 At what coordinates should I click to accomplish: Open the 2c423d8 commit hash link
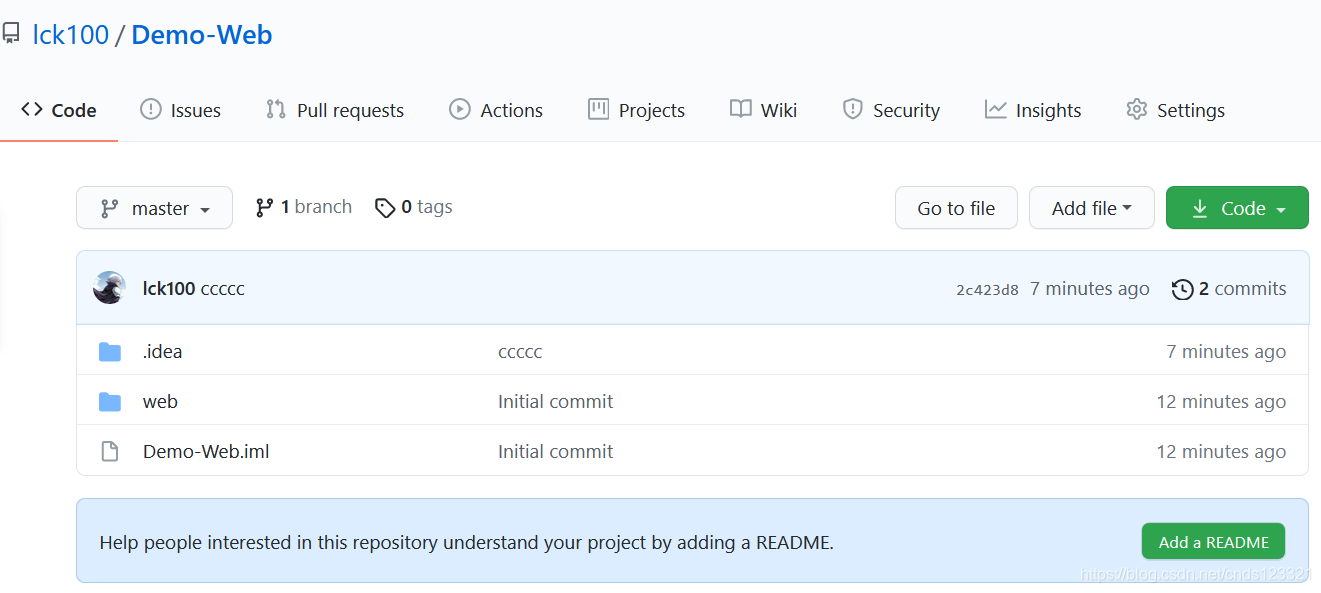point(987,290)
